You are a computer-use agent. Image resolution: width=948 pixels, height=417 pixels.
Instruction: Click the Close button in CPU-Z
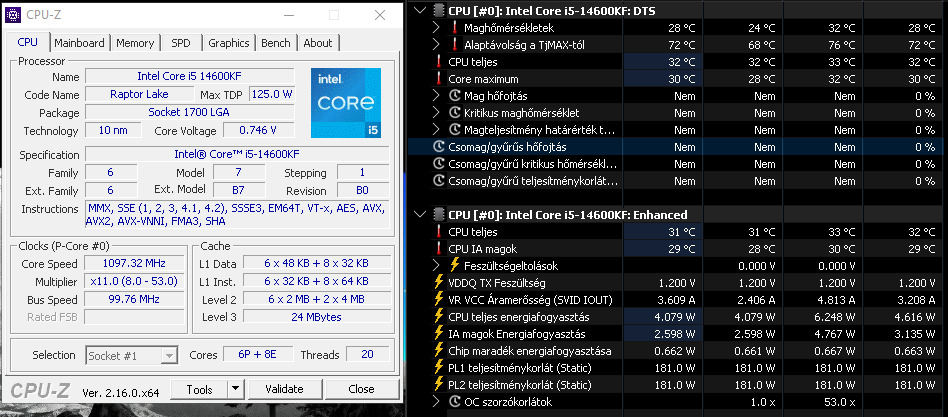coord(362,389)
